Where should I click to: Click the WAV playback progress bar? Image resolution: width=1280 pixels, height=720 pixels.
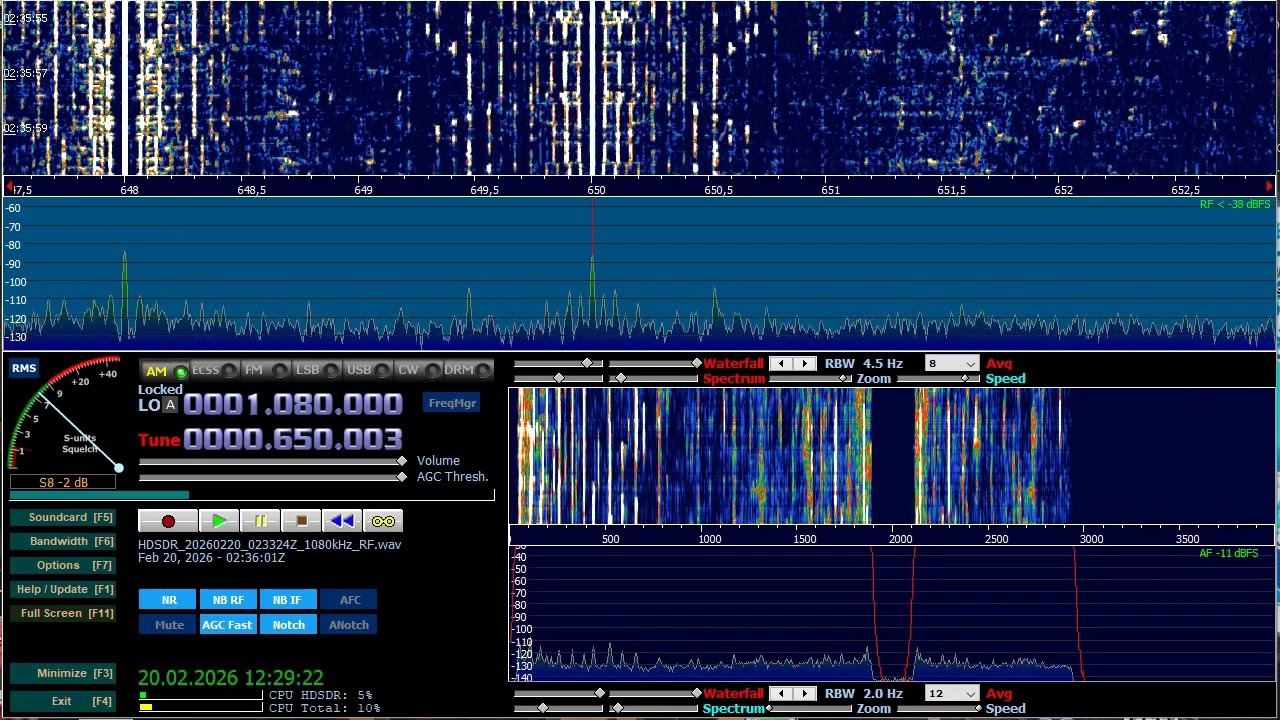(x=252, y=495)
